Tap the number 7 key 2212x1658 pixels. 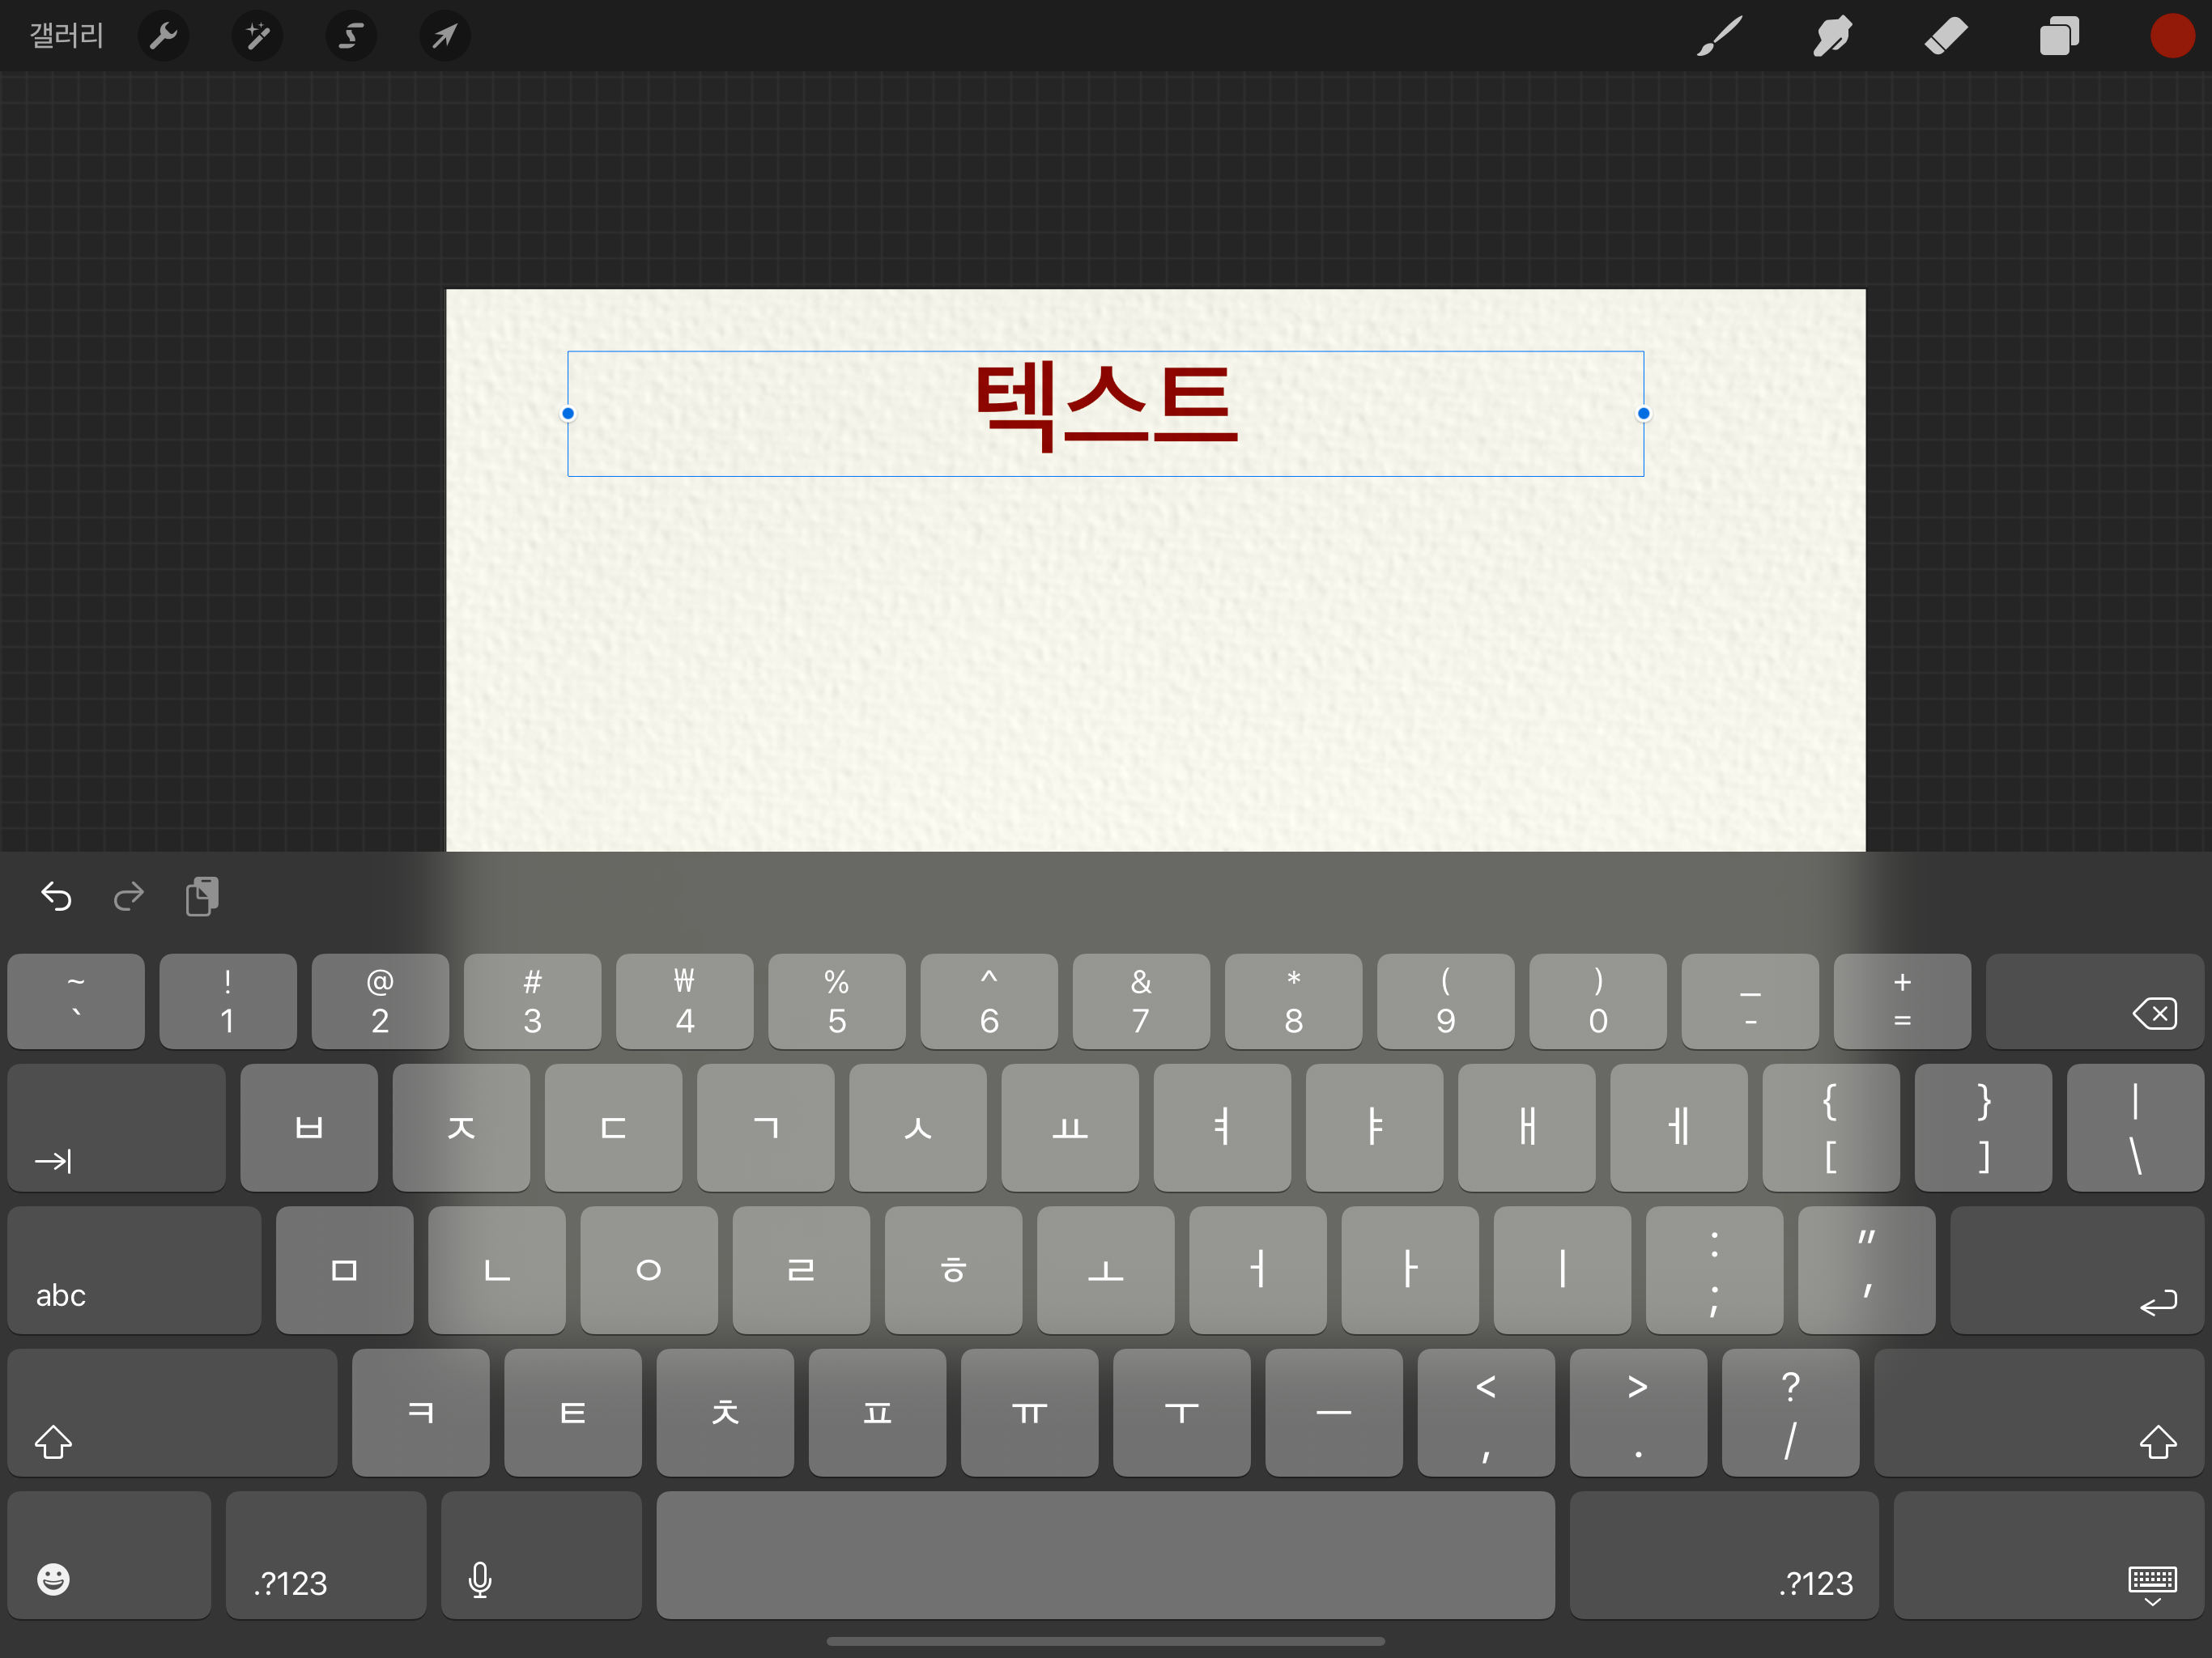pyautogui.click(x=1141, y=1001)
